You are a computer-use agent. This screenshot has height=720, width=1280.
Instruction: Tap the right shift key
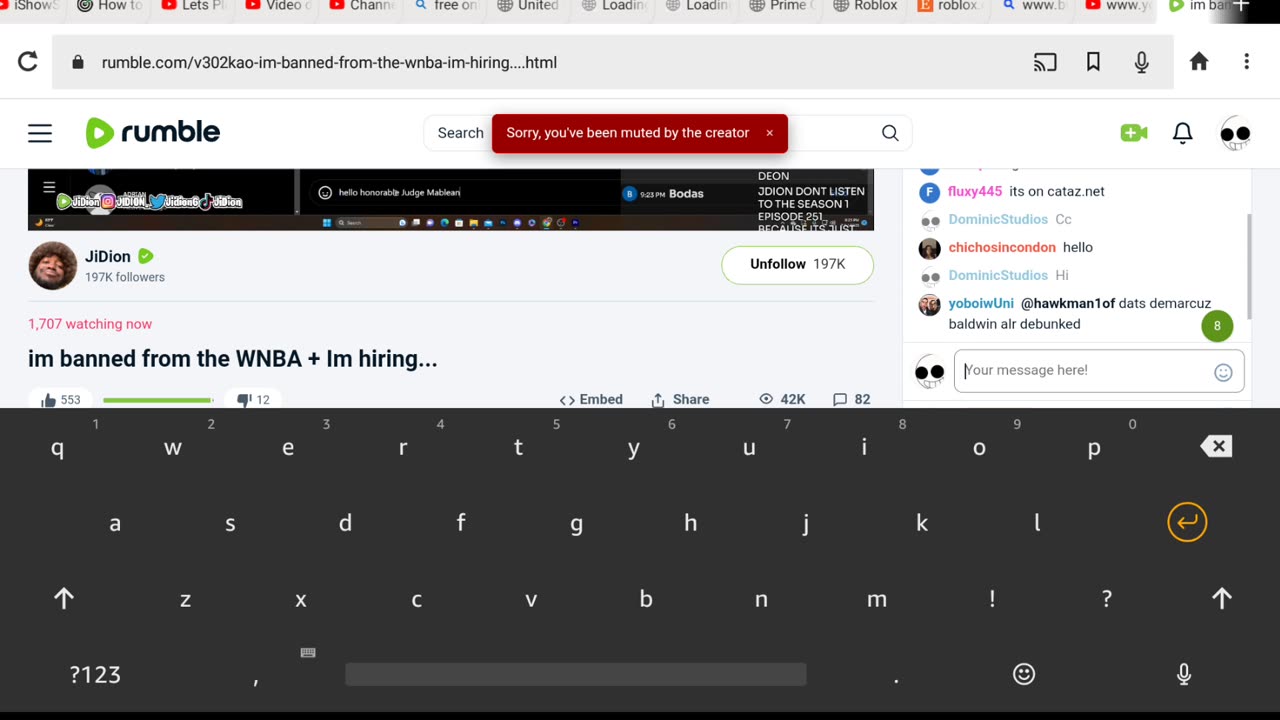click(x=1221, y=598)
